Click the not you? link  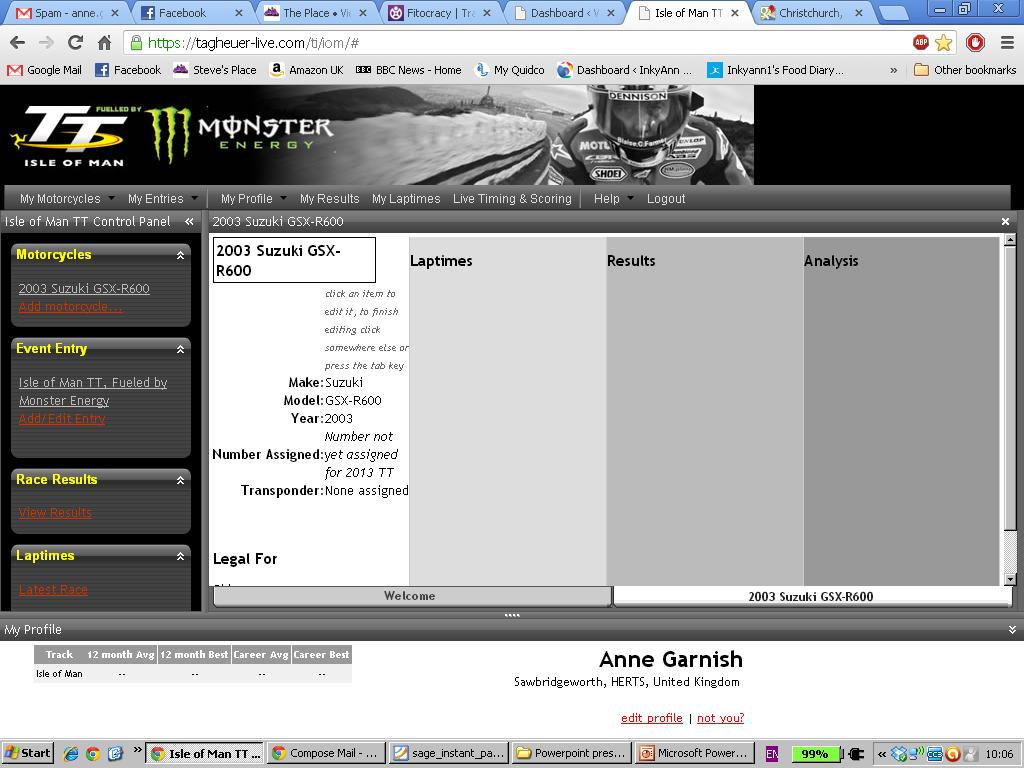720,718
